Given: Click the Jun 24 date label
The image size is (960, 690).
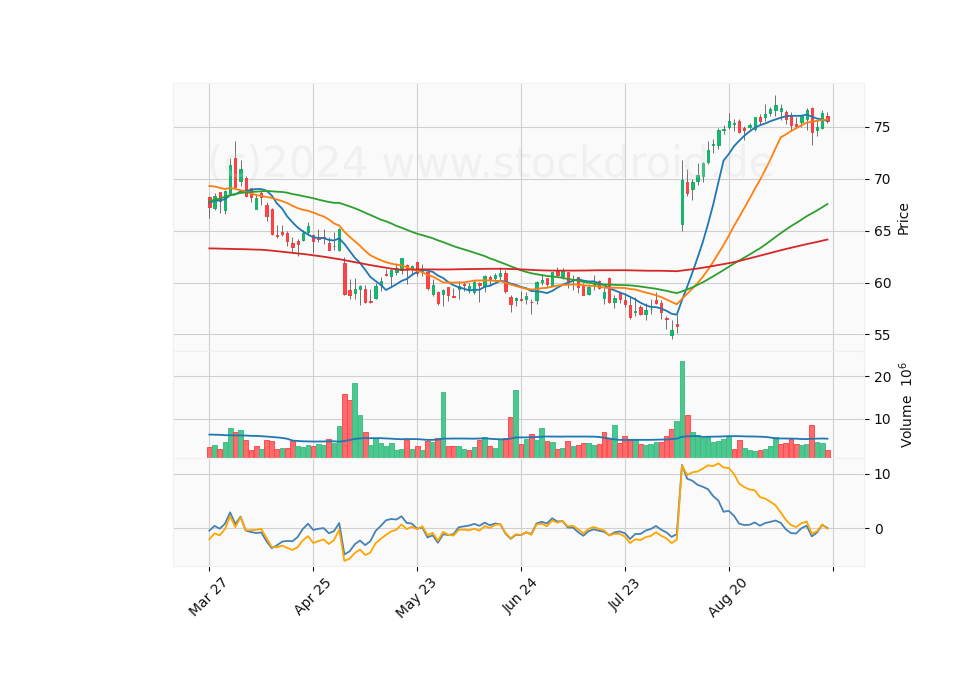Looking at the screenshot, I should [520, 596].
